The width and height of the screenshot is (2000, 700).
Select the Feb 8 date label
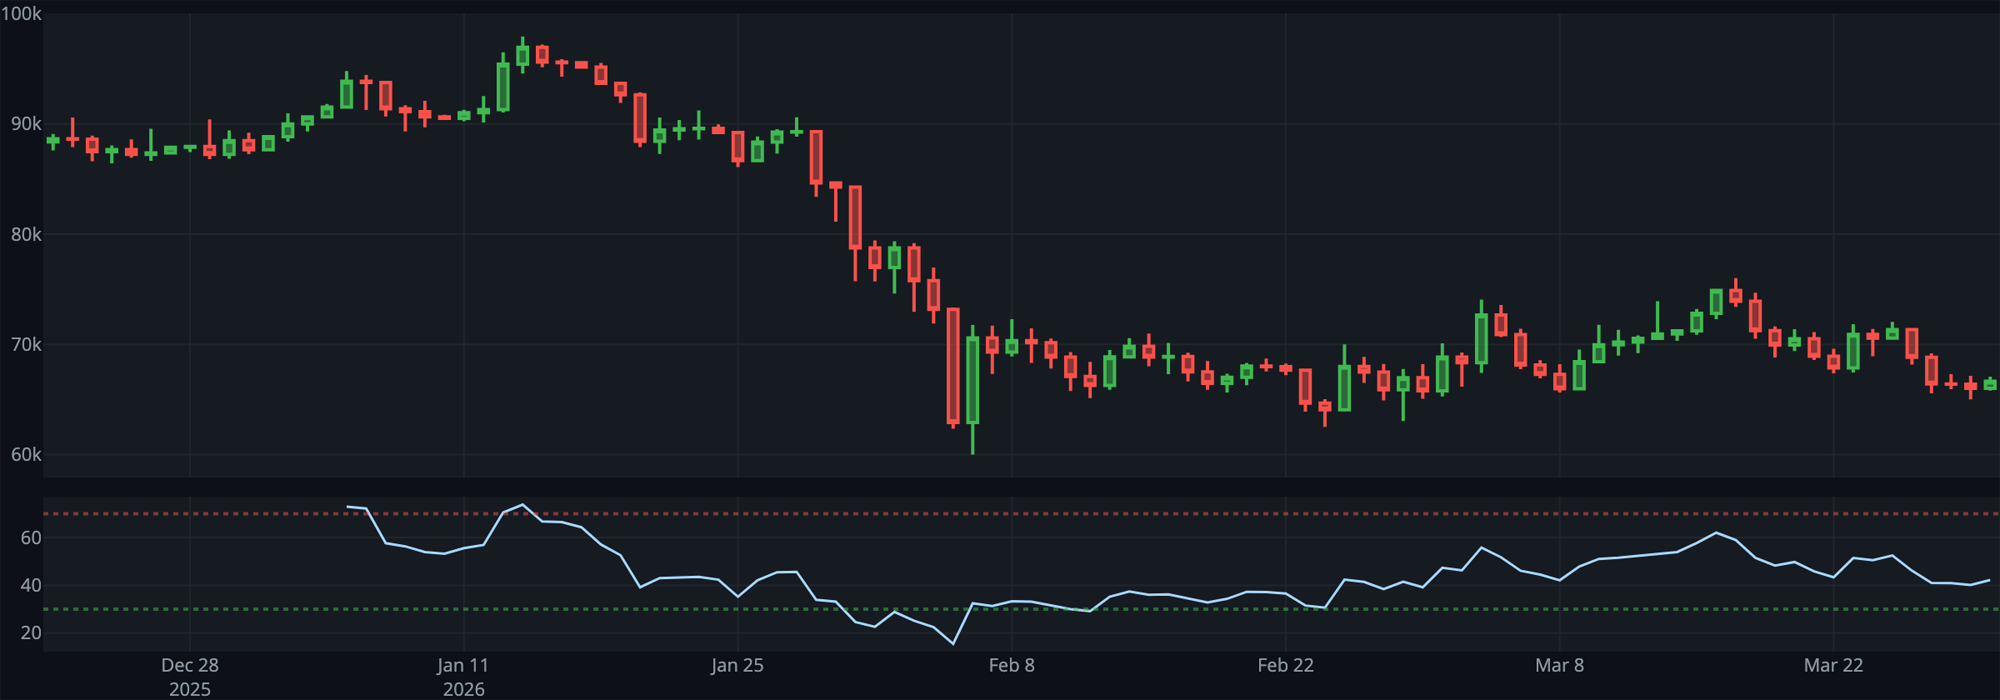click(x=1011, y=666)
